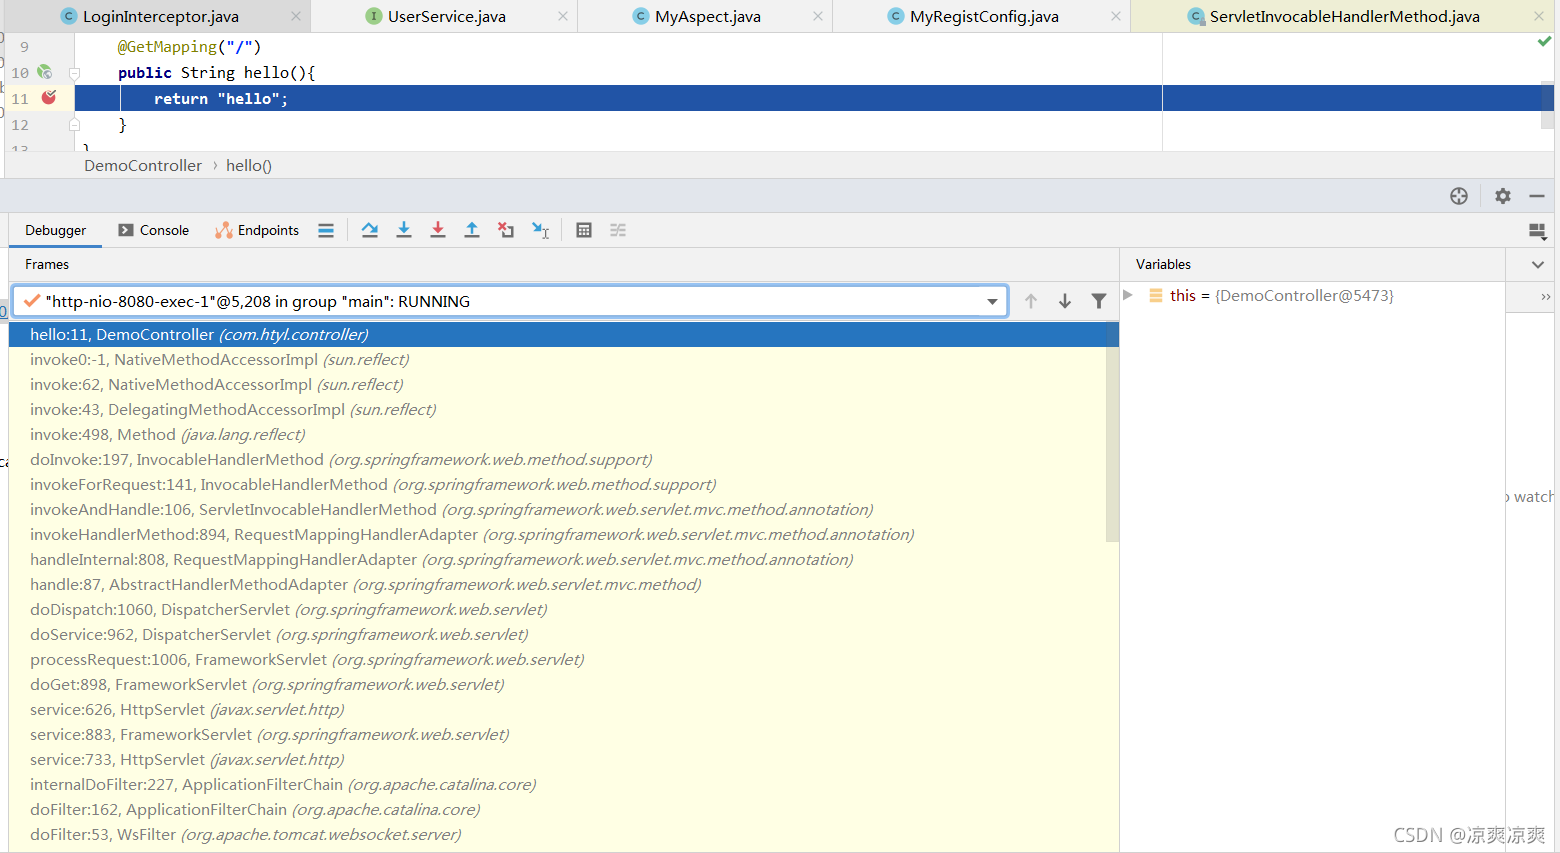This screenshot has width=1560, height=853.
Task: Open debug tool window settings gear
Action: (1503, 196)
